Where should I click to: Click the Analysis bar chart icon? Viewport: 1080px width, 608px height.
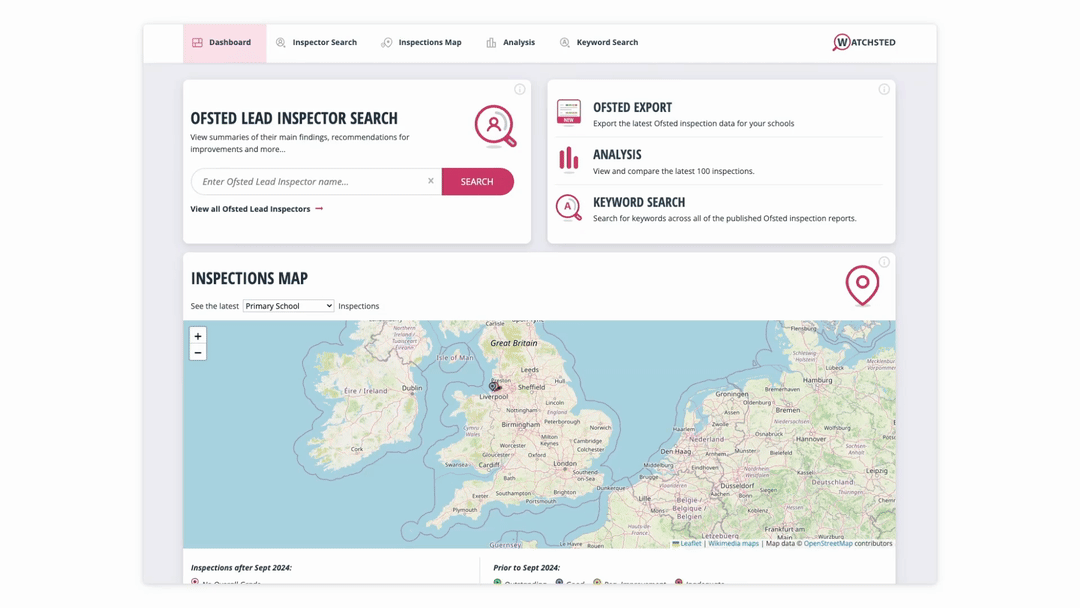569,159
